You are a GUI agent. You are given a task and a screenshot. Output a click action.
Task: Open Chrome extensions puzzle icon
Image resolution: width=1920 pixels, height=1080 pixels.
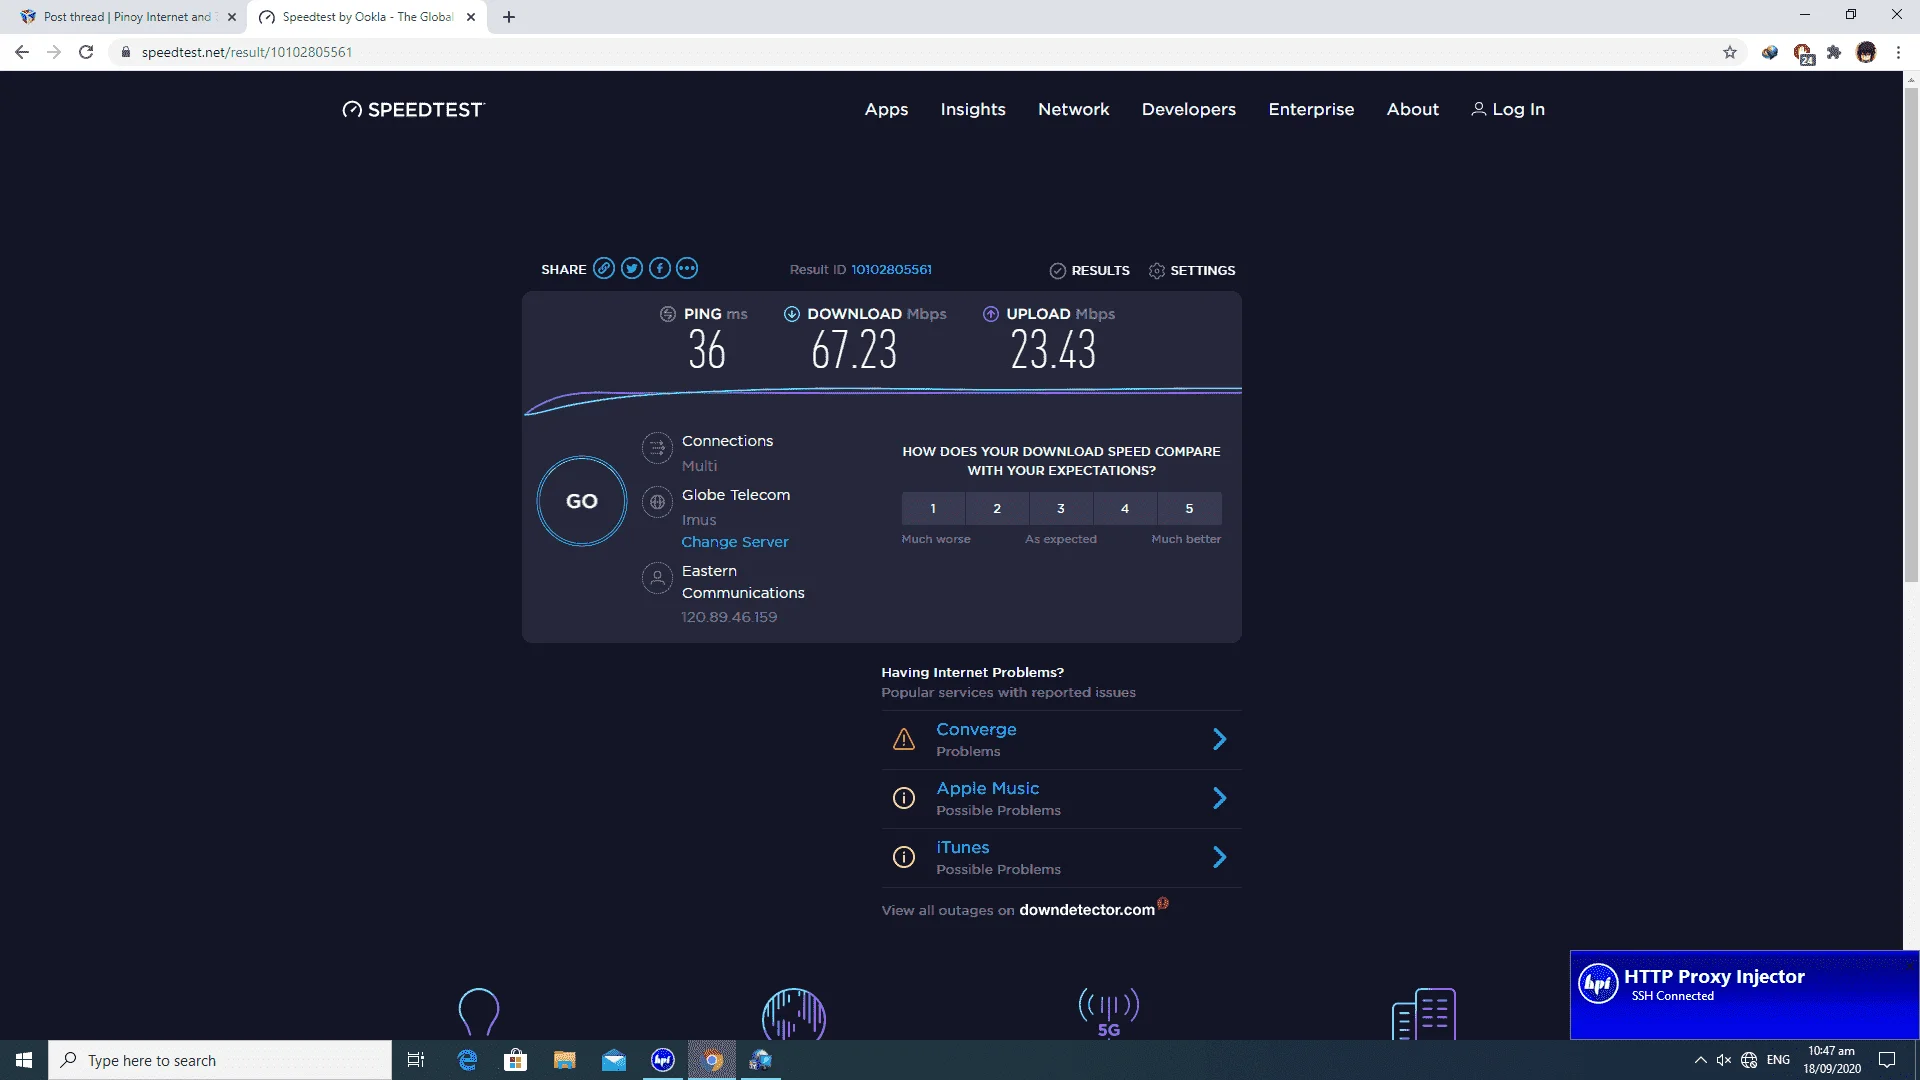click(x=1834, y=52)
